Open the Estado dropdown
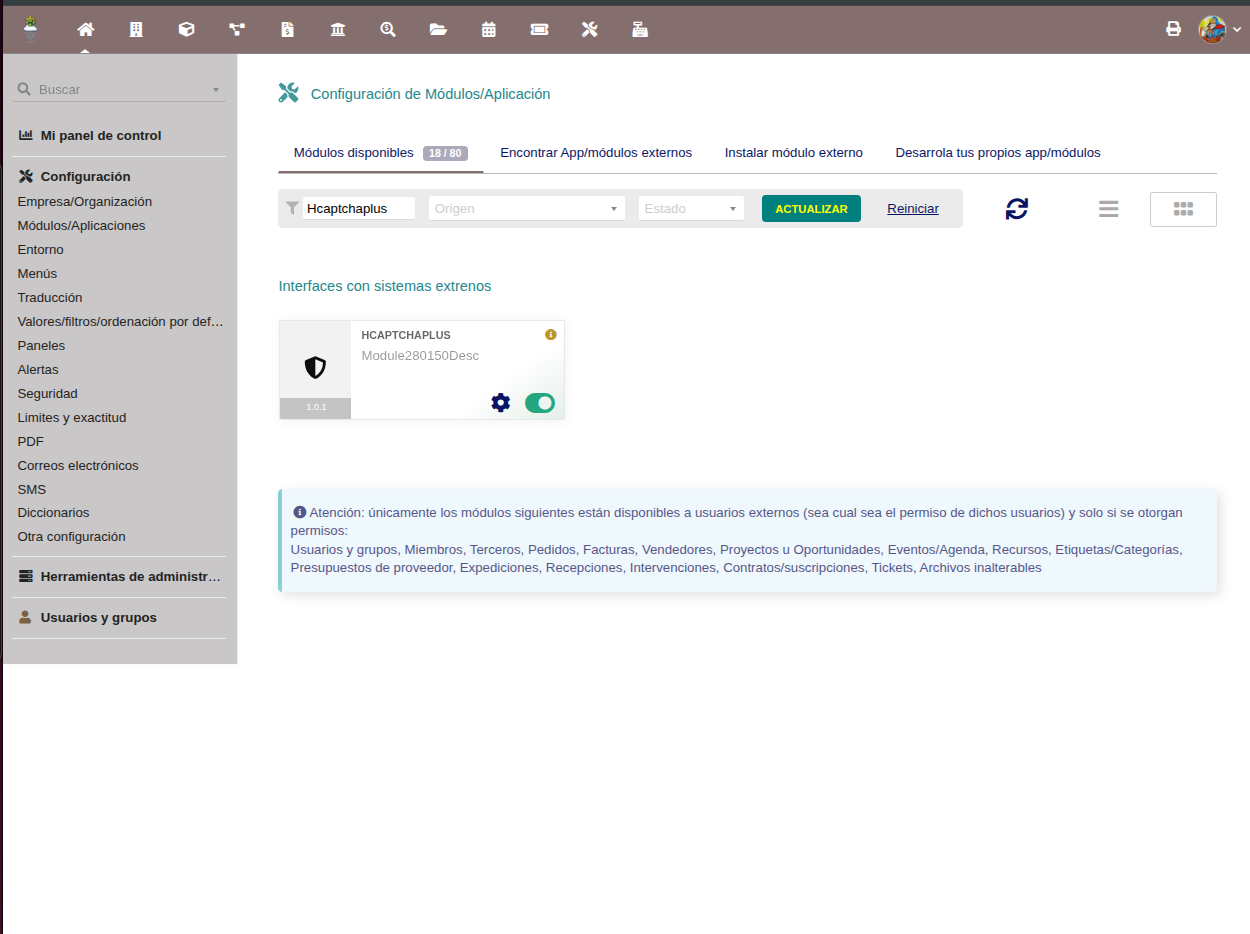This screenshot has width=1250, height=934. click(x=691, y=208)
